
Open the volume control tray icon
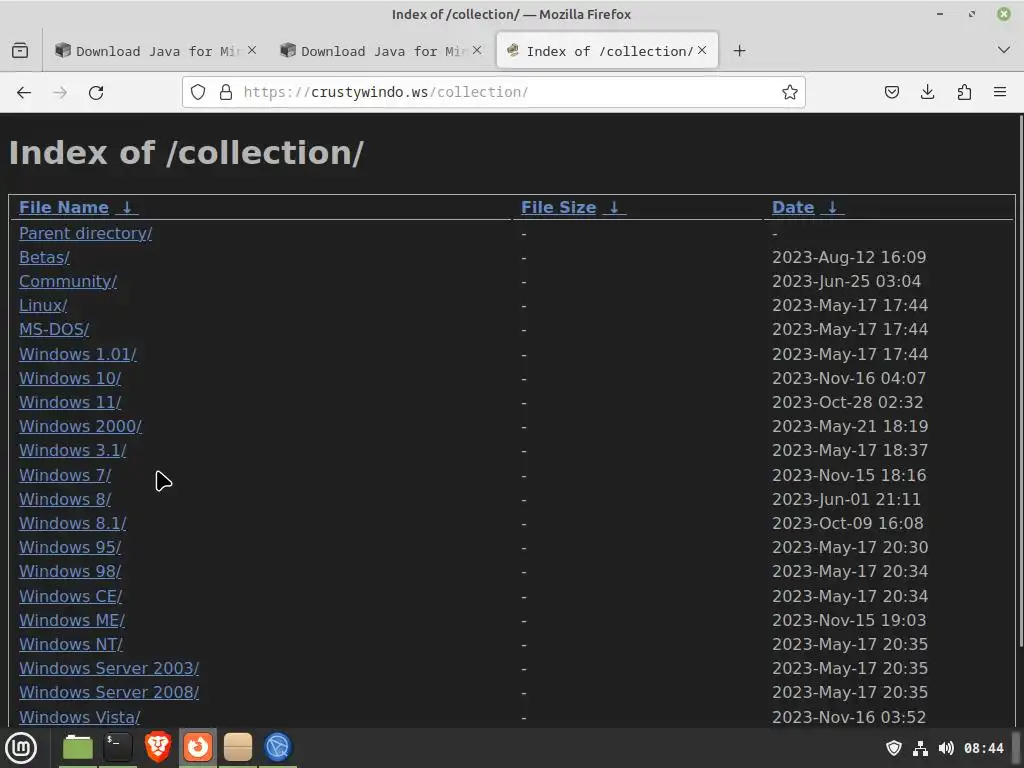946,748
